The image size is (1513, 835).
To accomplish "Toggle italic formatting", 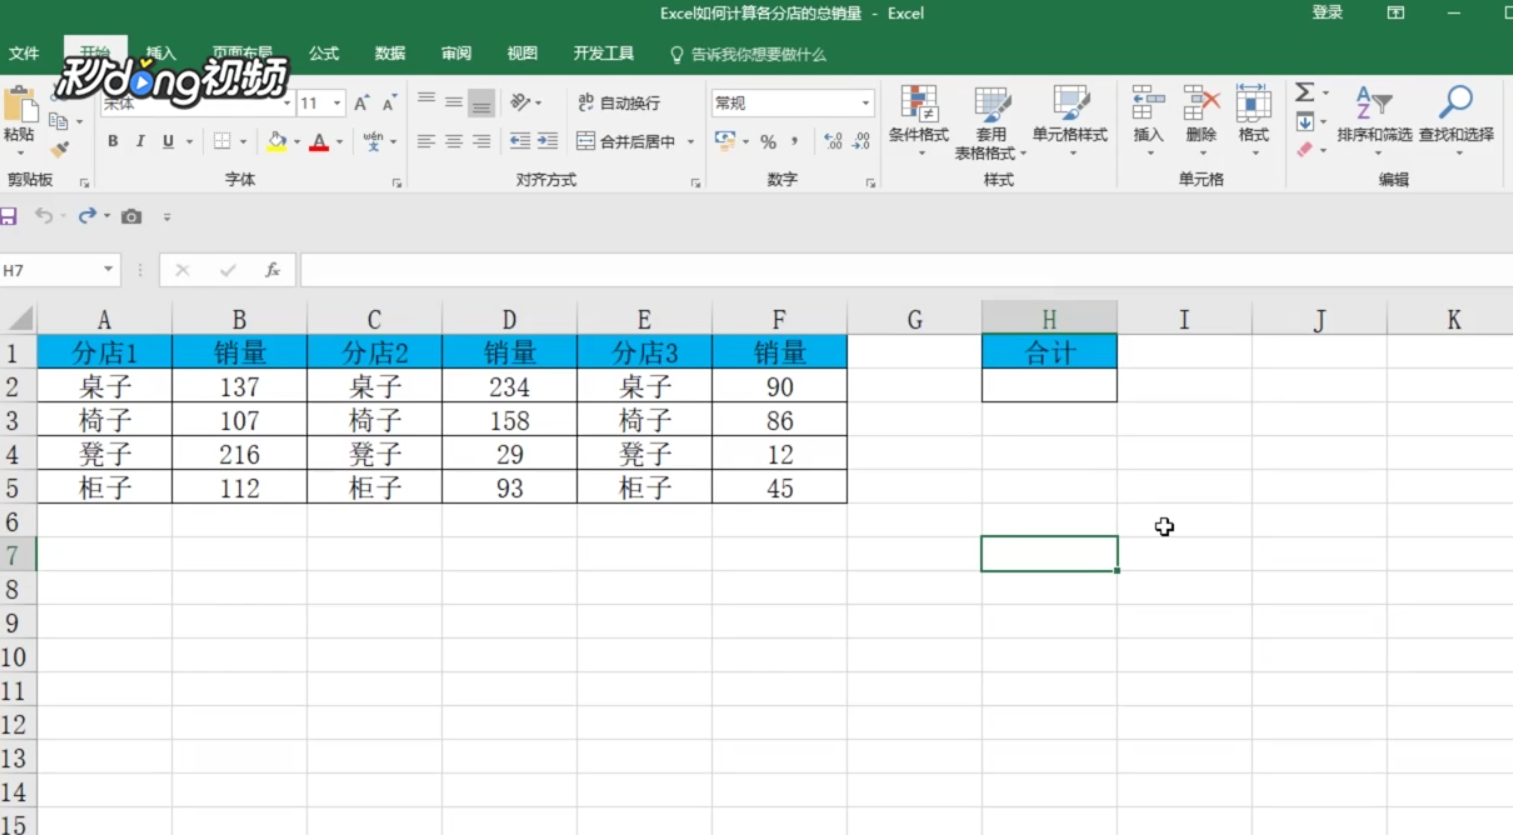I will click(140, 142).
